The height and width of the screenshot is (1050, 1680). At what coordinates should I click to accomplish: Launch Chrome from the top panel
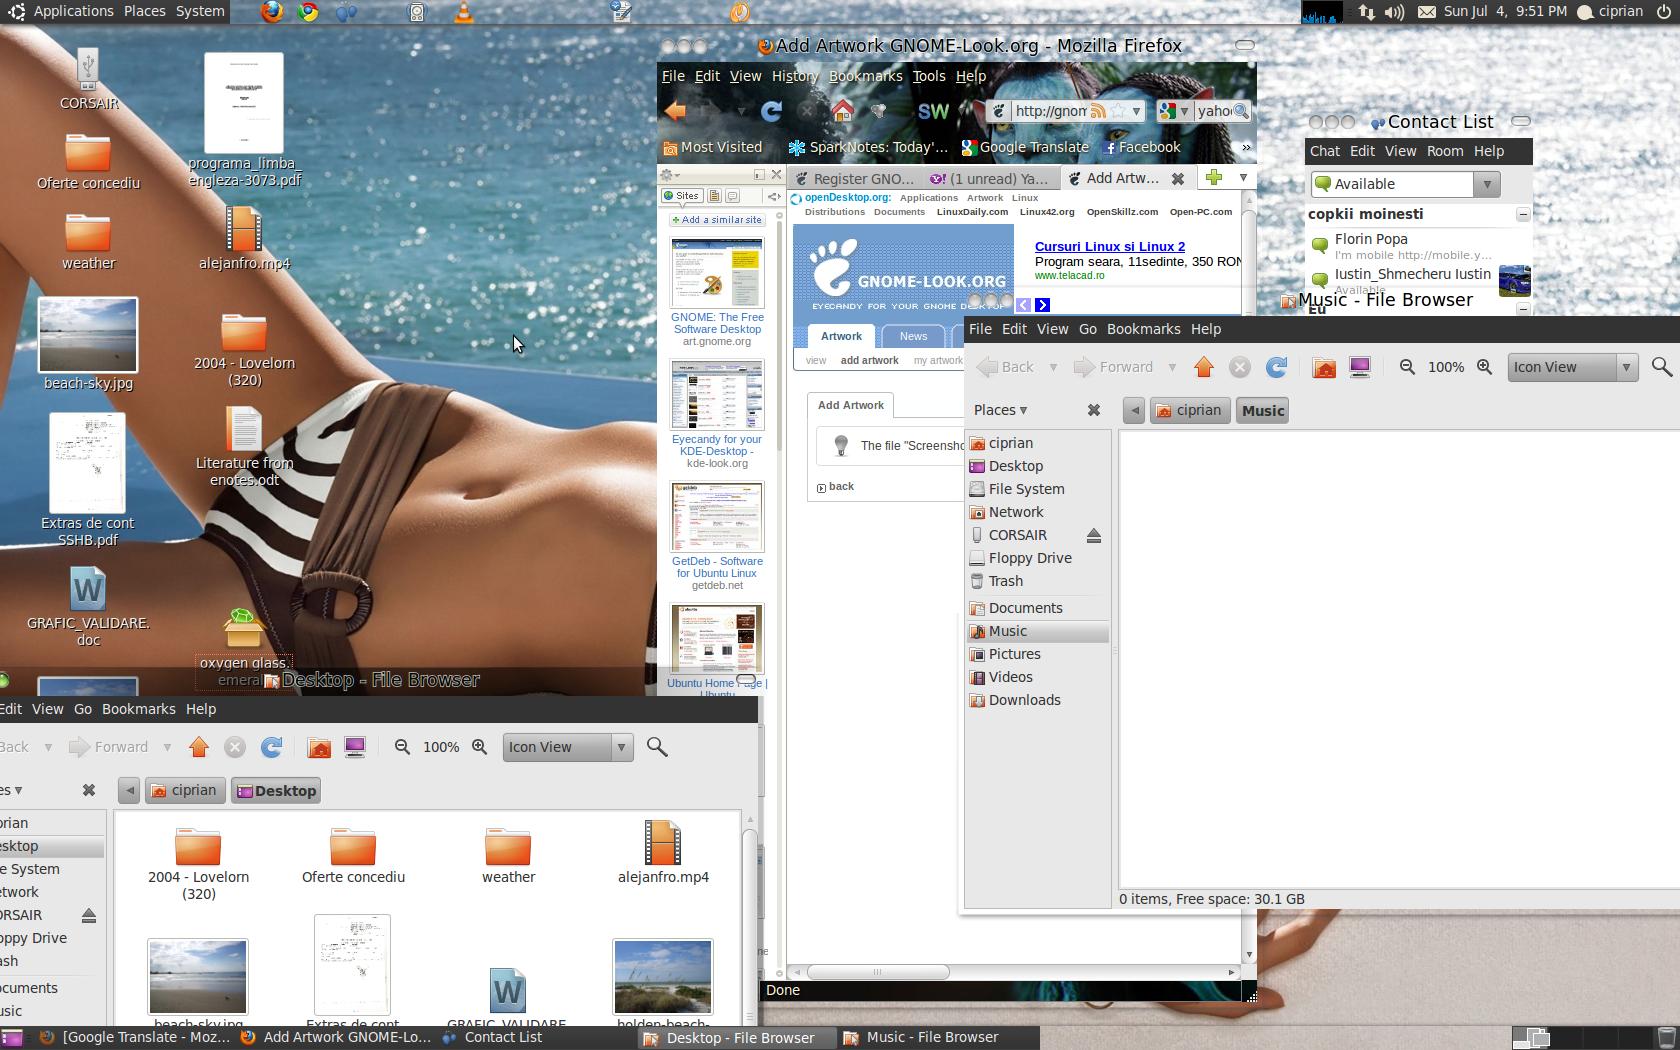click(308, 12)
